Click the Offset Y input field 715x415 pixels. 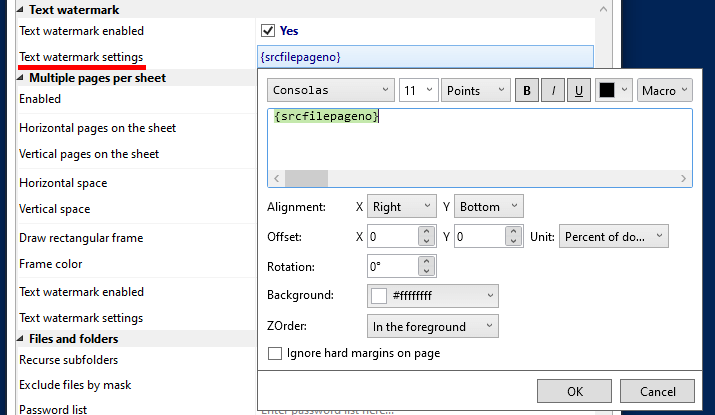[480, 236]
